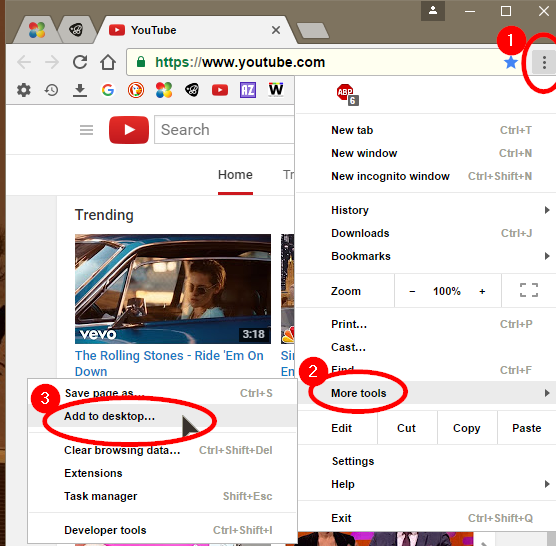This screenshot has height=546, width=556.
Task: Click the Copy button in the Edit row
Action: [x=467, y=428]
